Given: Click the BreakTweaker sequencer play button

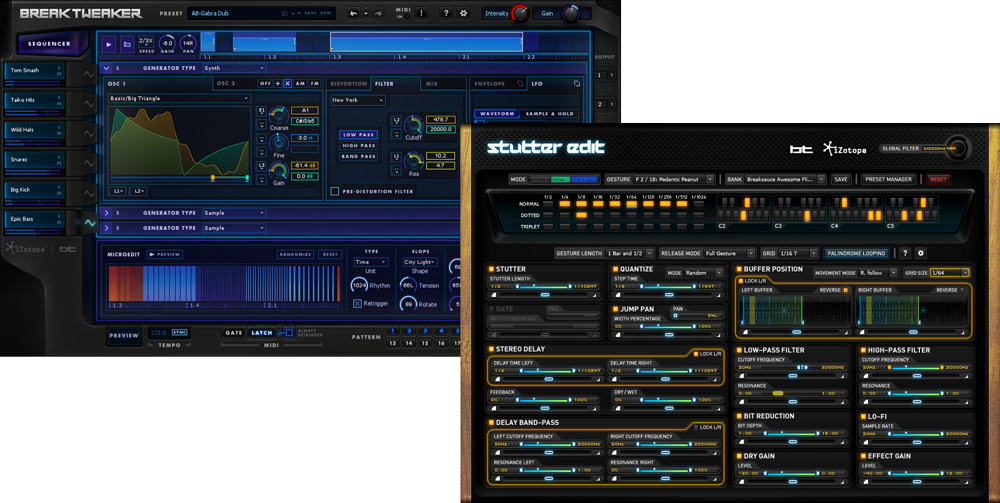Looking at the screenshot, I should 108,45.
